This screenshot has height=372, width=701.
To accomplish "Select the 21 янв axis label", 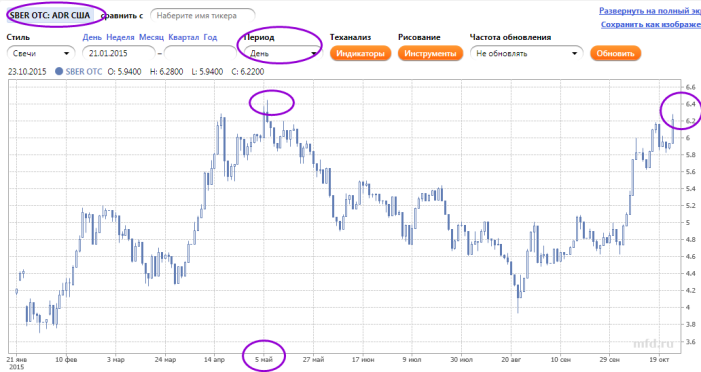I will pyautogui.click(x=17, y=359).
